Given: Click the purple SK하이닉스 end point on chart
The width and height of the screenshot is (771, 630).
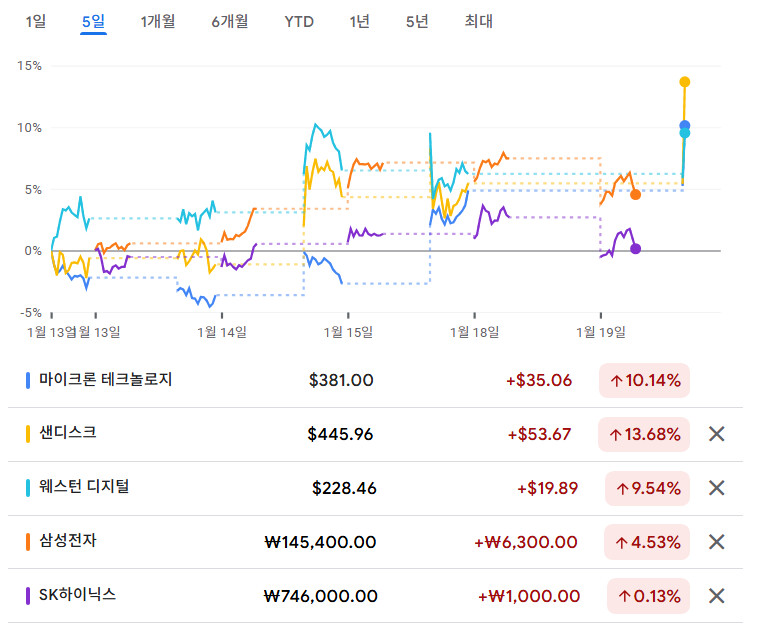Looking at the screenshot, I should pyautogui.click(x=636, y=248).
